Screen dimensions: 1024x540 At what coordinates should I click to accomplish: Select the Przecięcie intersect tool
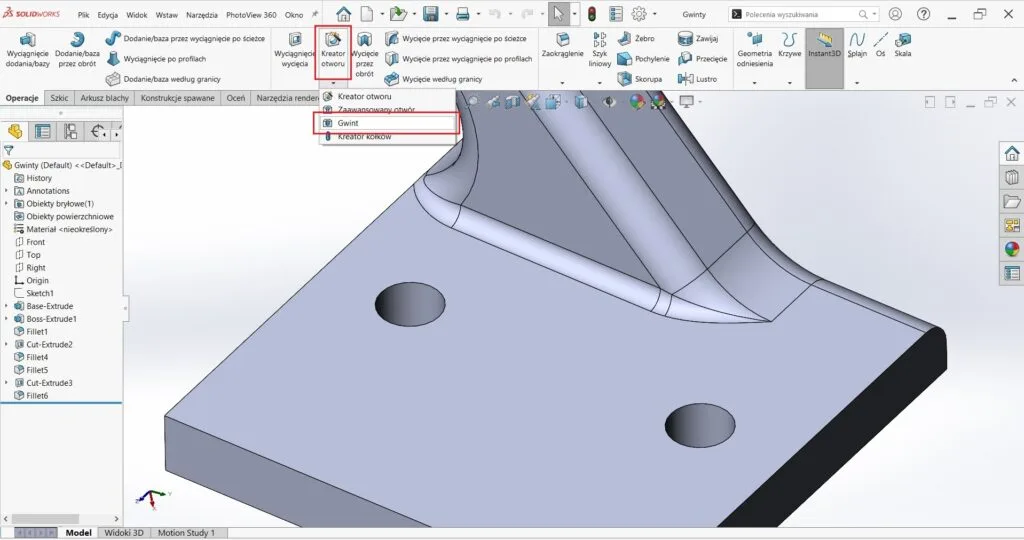tap(702, 59)
